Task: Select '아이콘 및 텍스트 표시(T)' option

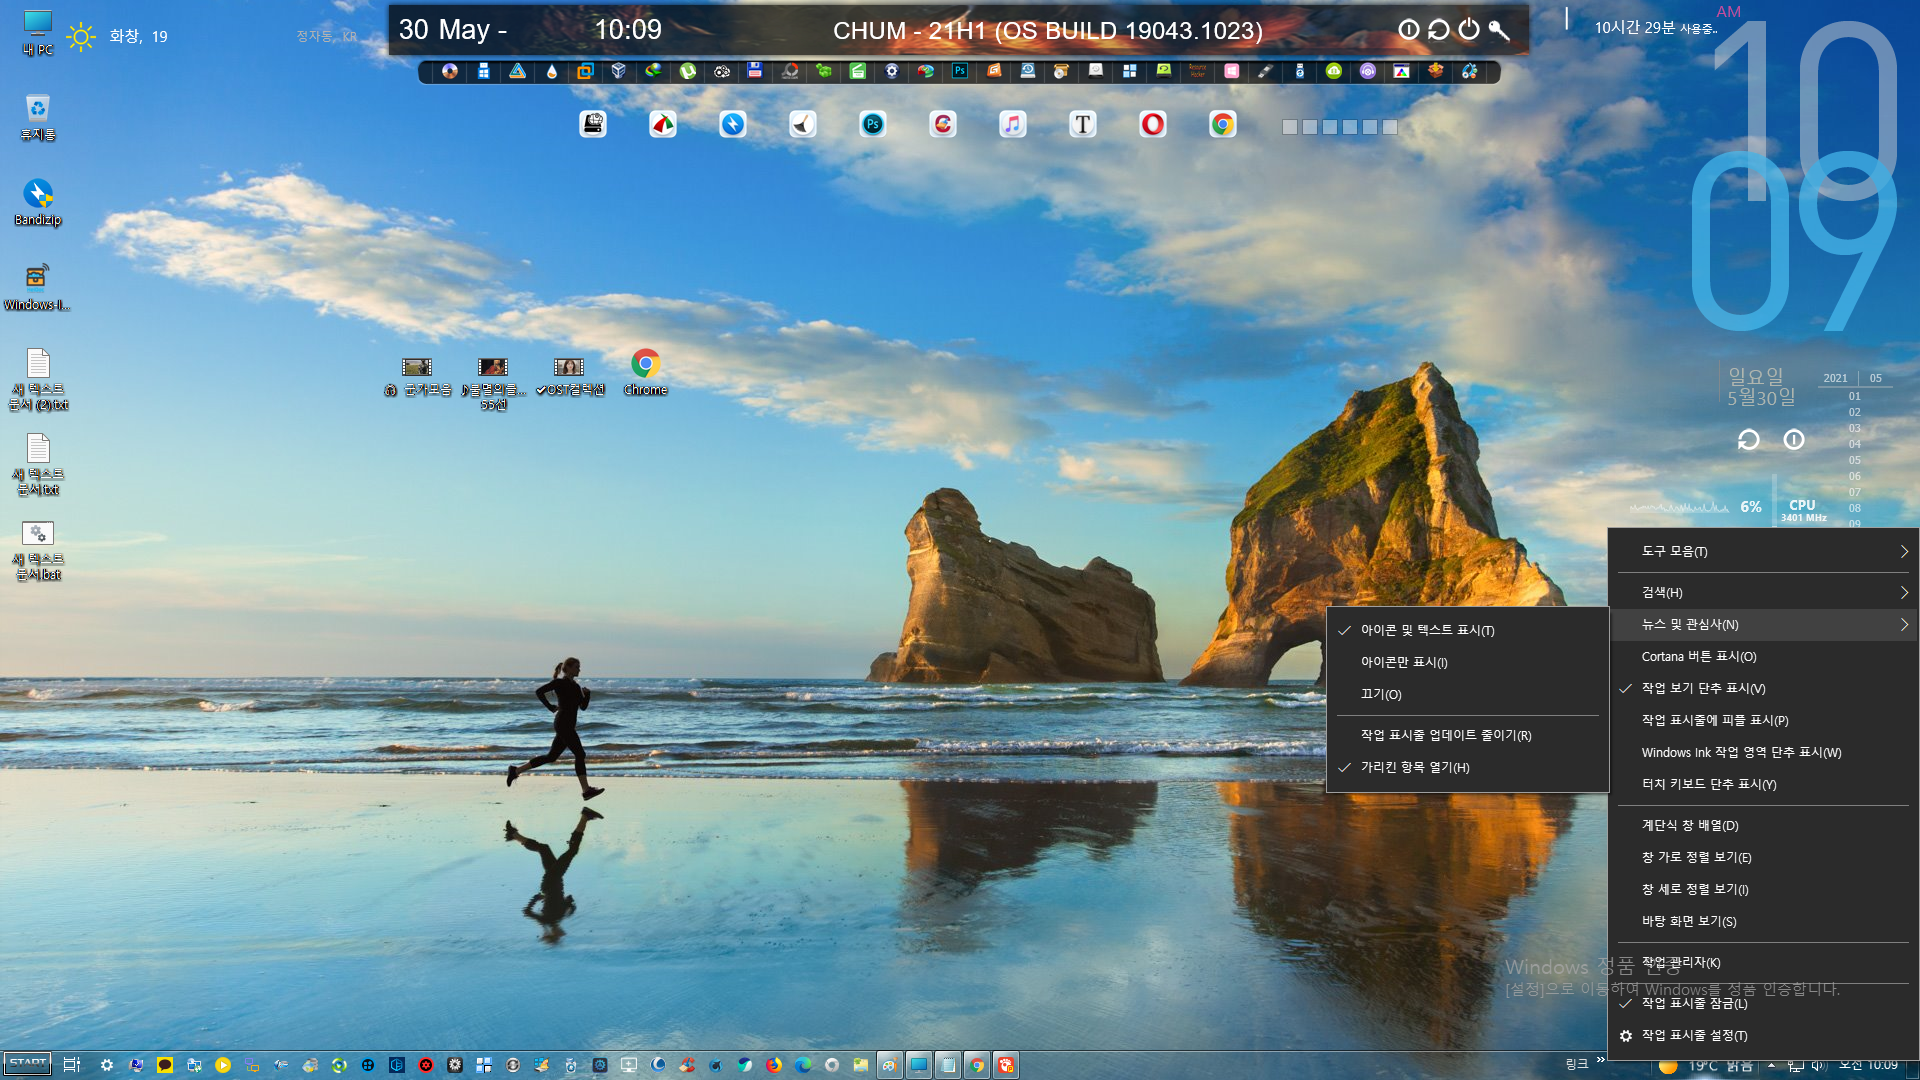Action: coord(1467,630)
